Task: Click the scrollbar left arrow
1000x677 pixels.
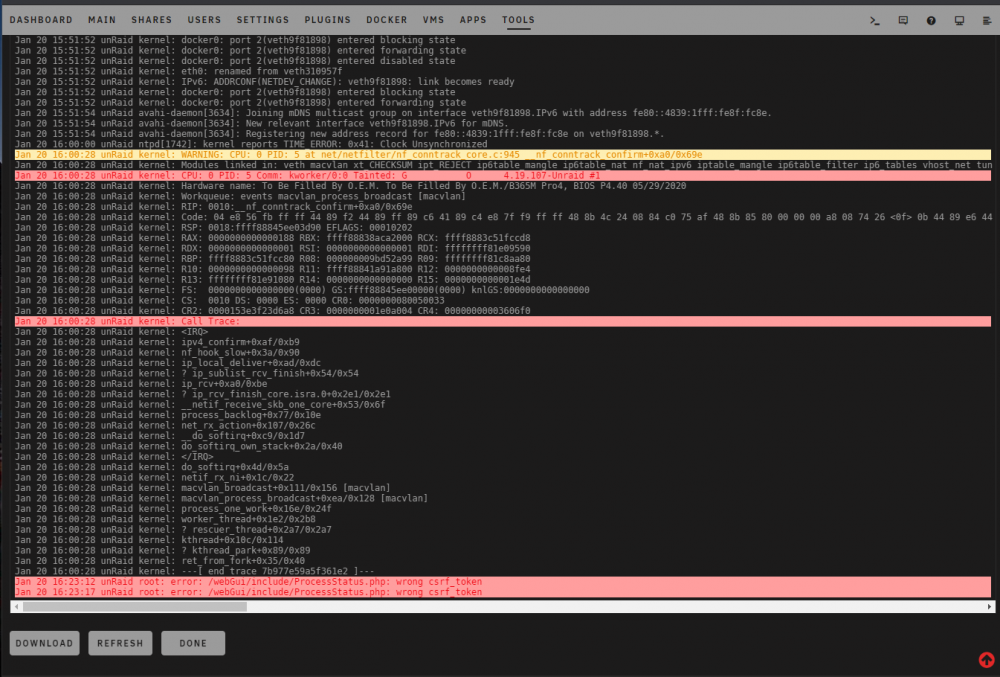Action: (x=16, y=607)
